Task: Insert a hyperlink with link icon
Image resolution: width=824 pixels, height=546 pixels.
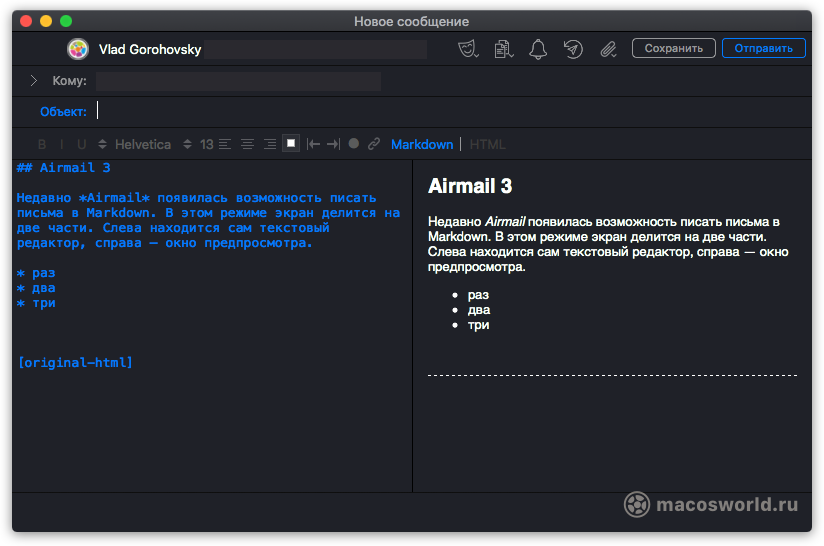Action: click(x=374, y=144)
